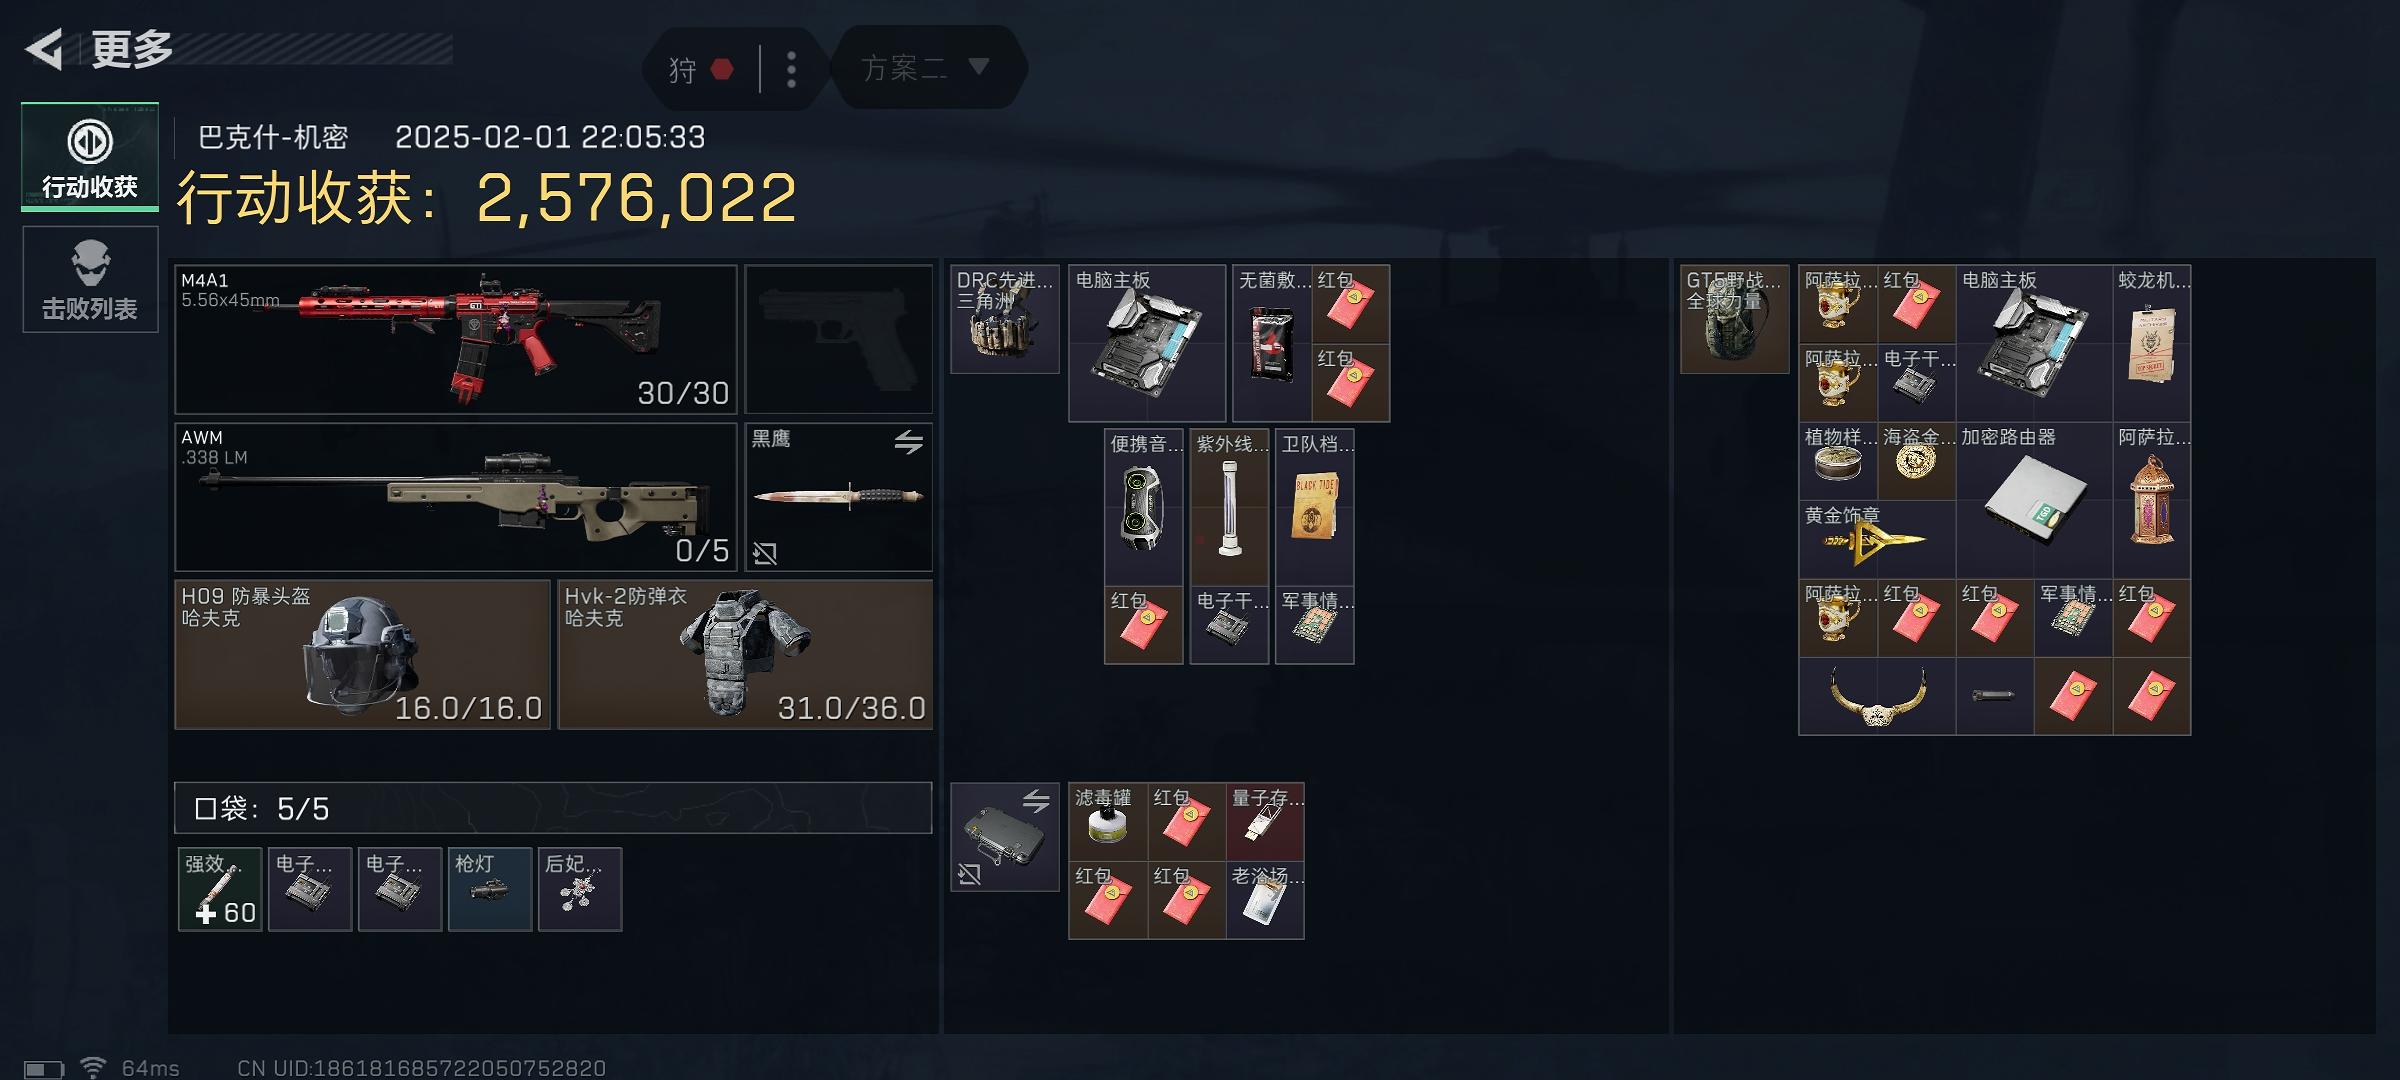The image size is (2400, 1080).
Task: Click the 强效 injector with 60 count
Action: pos(220,889)
